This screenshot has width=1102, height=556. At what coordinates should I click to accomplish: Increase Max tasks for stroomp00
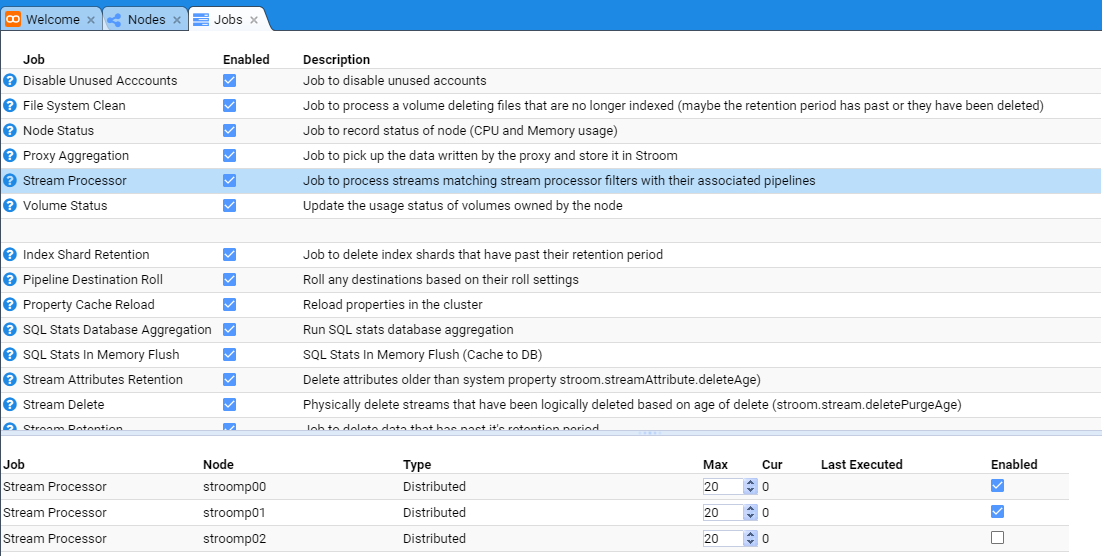(750, 483)
